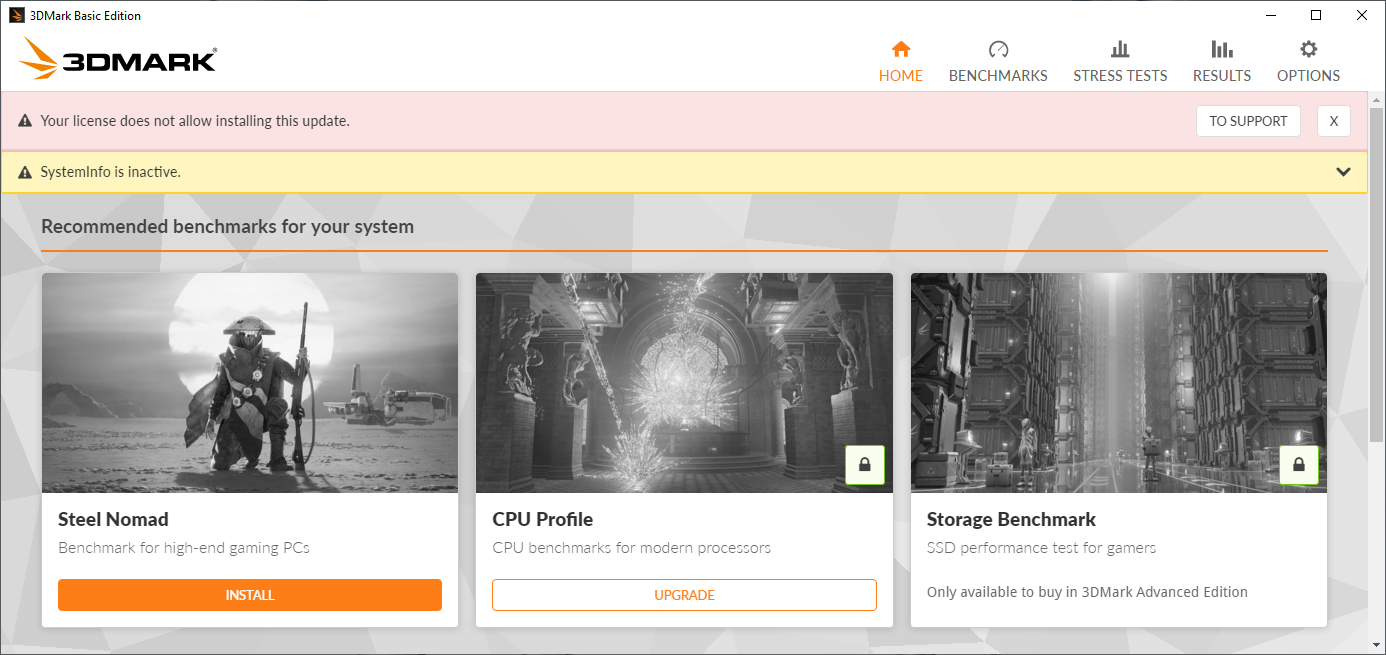Click the Stress Tests bar chart icon

tap(1120, 49)
